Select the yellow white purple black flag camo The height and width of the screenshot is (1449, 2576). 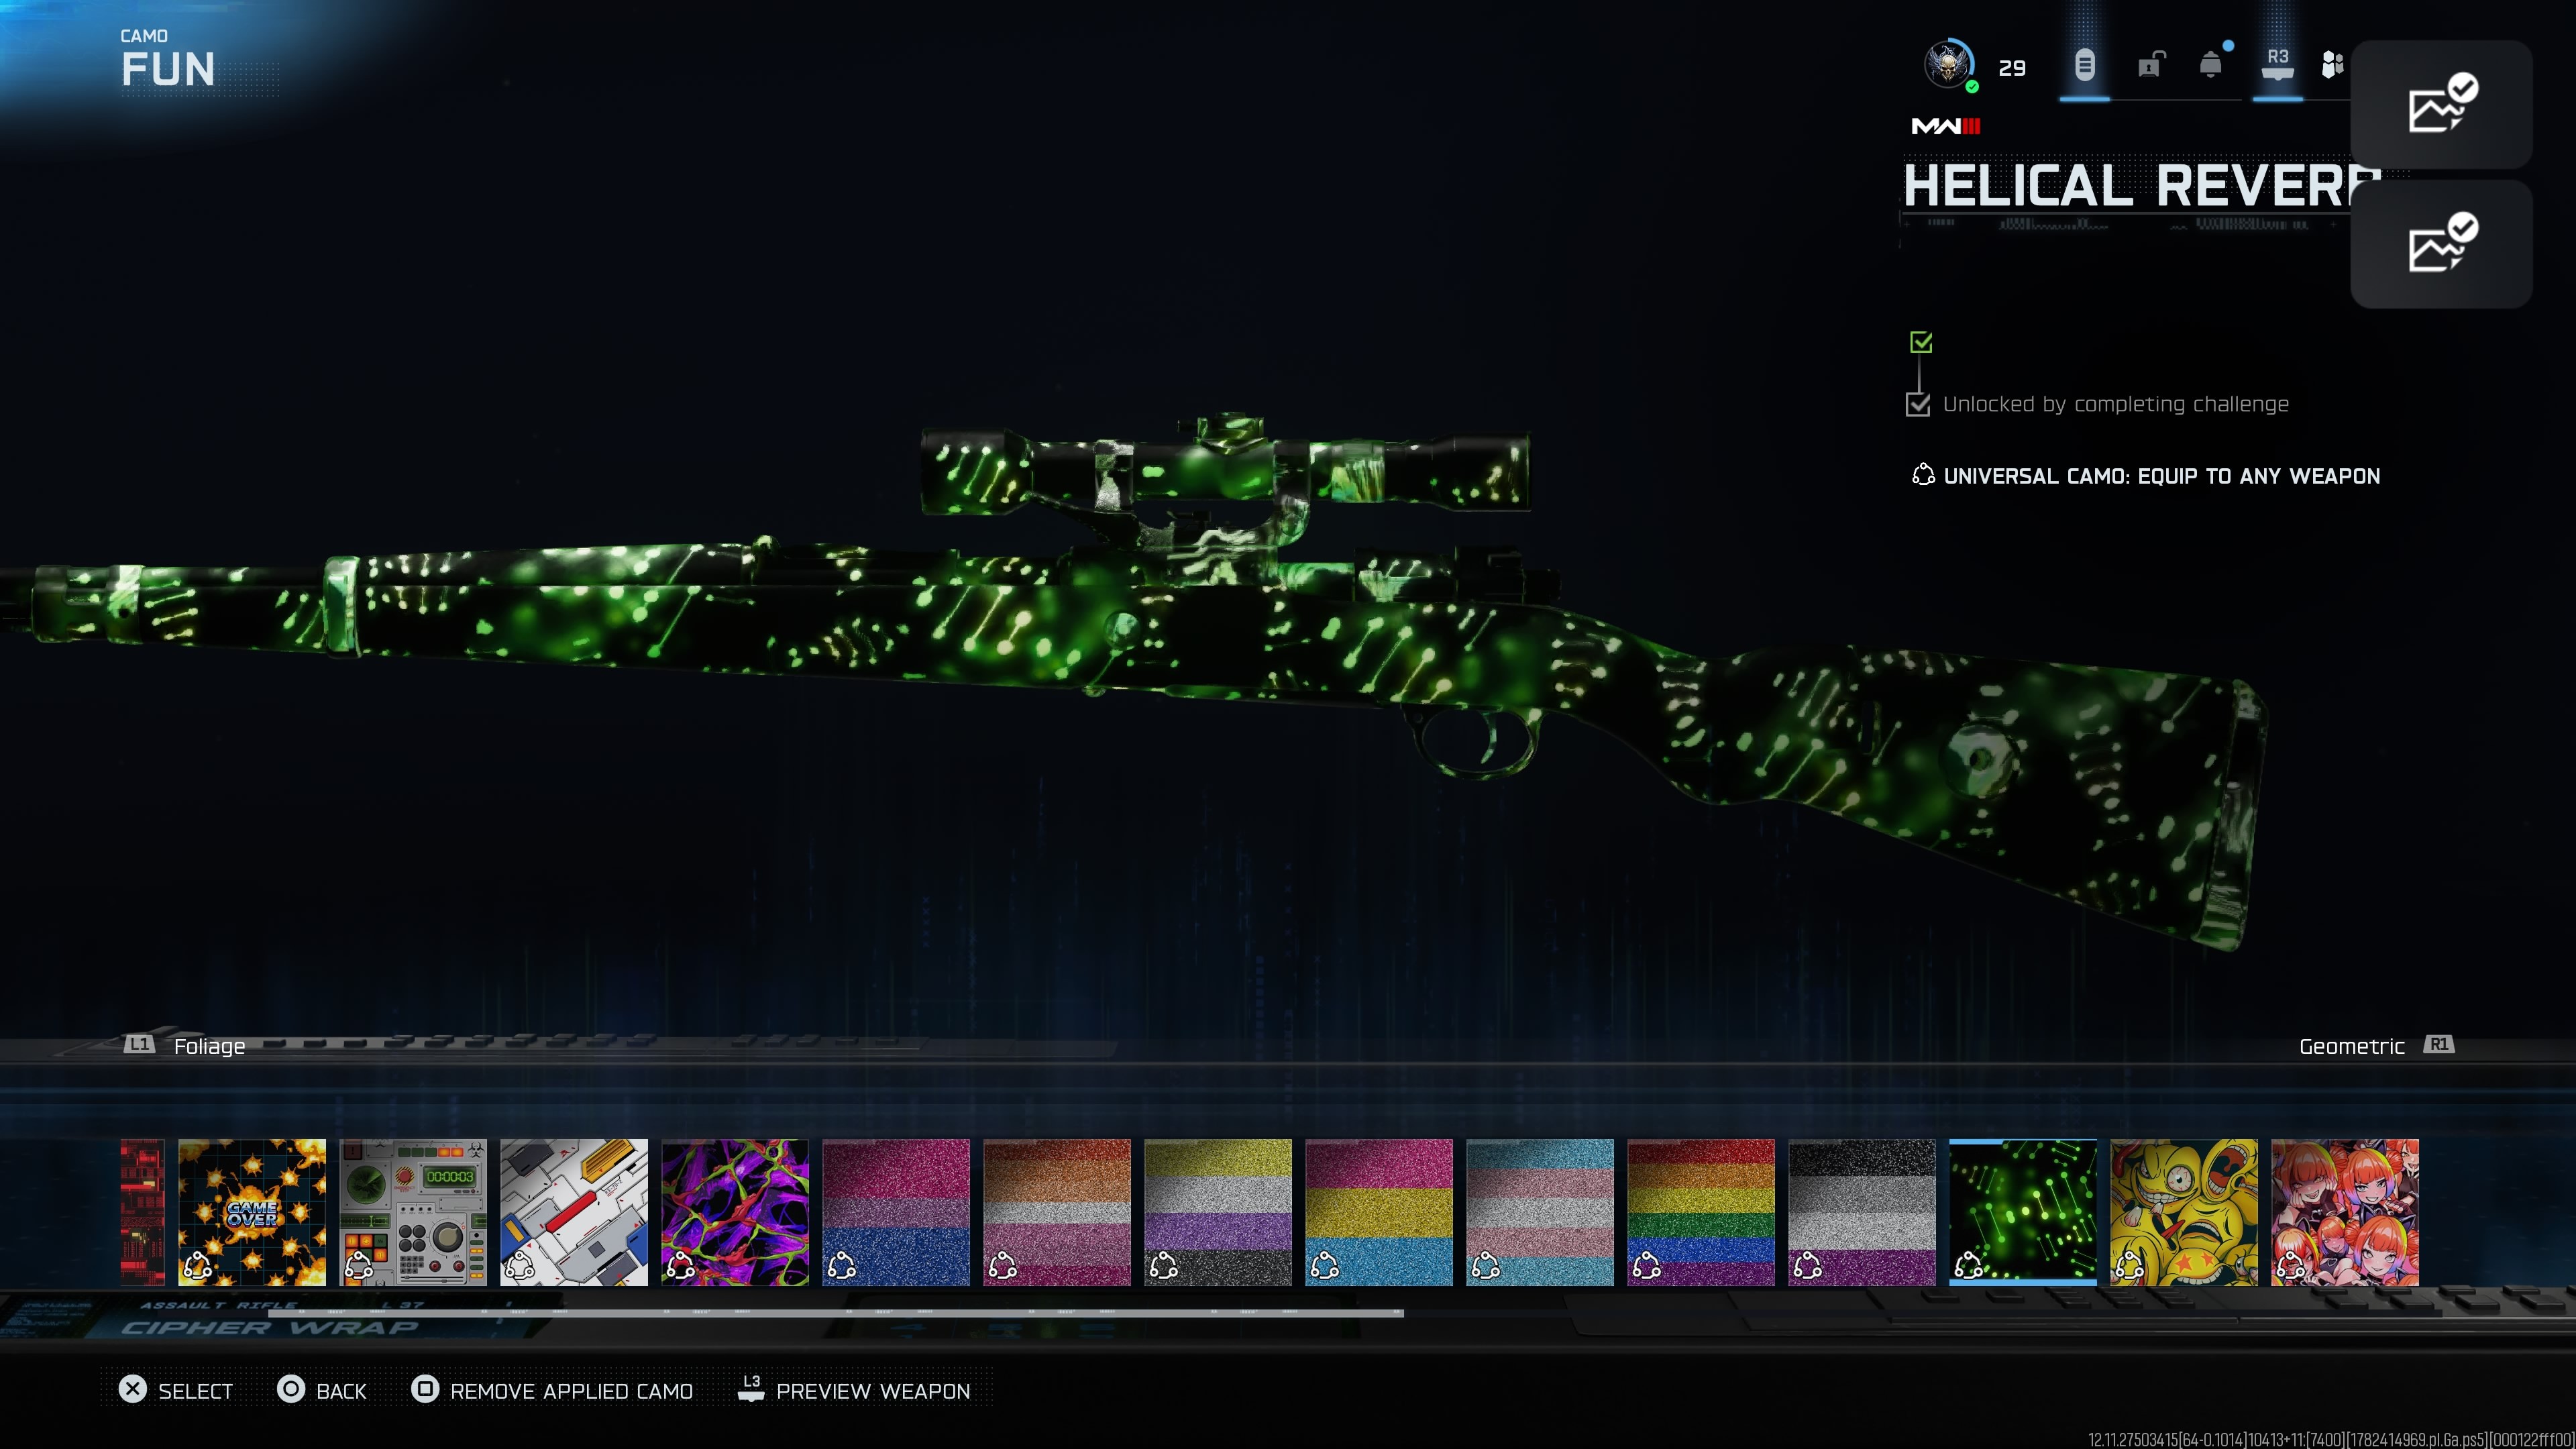[1218, 1212]
